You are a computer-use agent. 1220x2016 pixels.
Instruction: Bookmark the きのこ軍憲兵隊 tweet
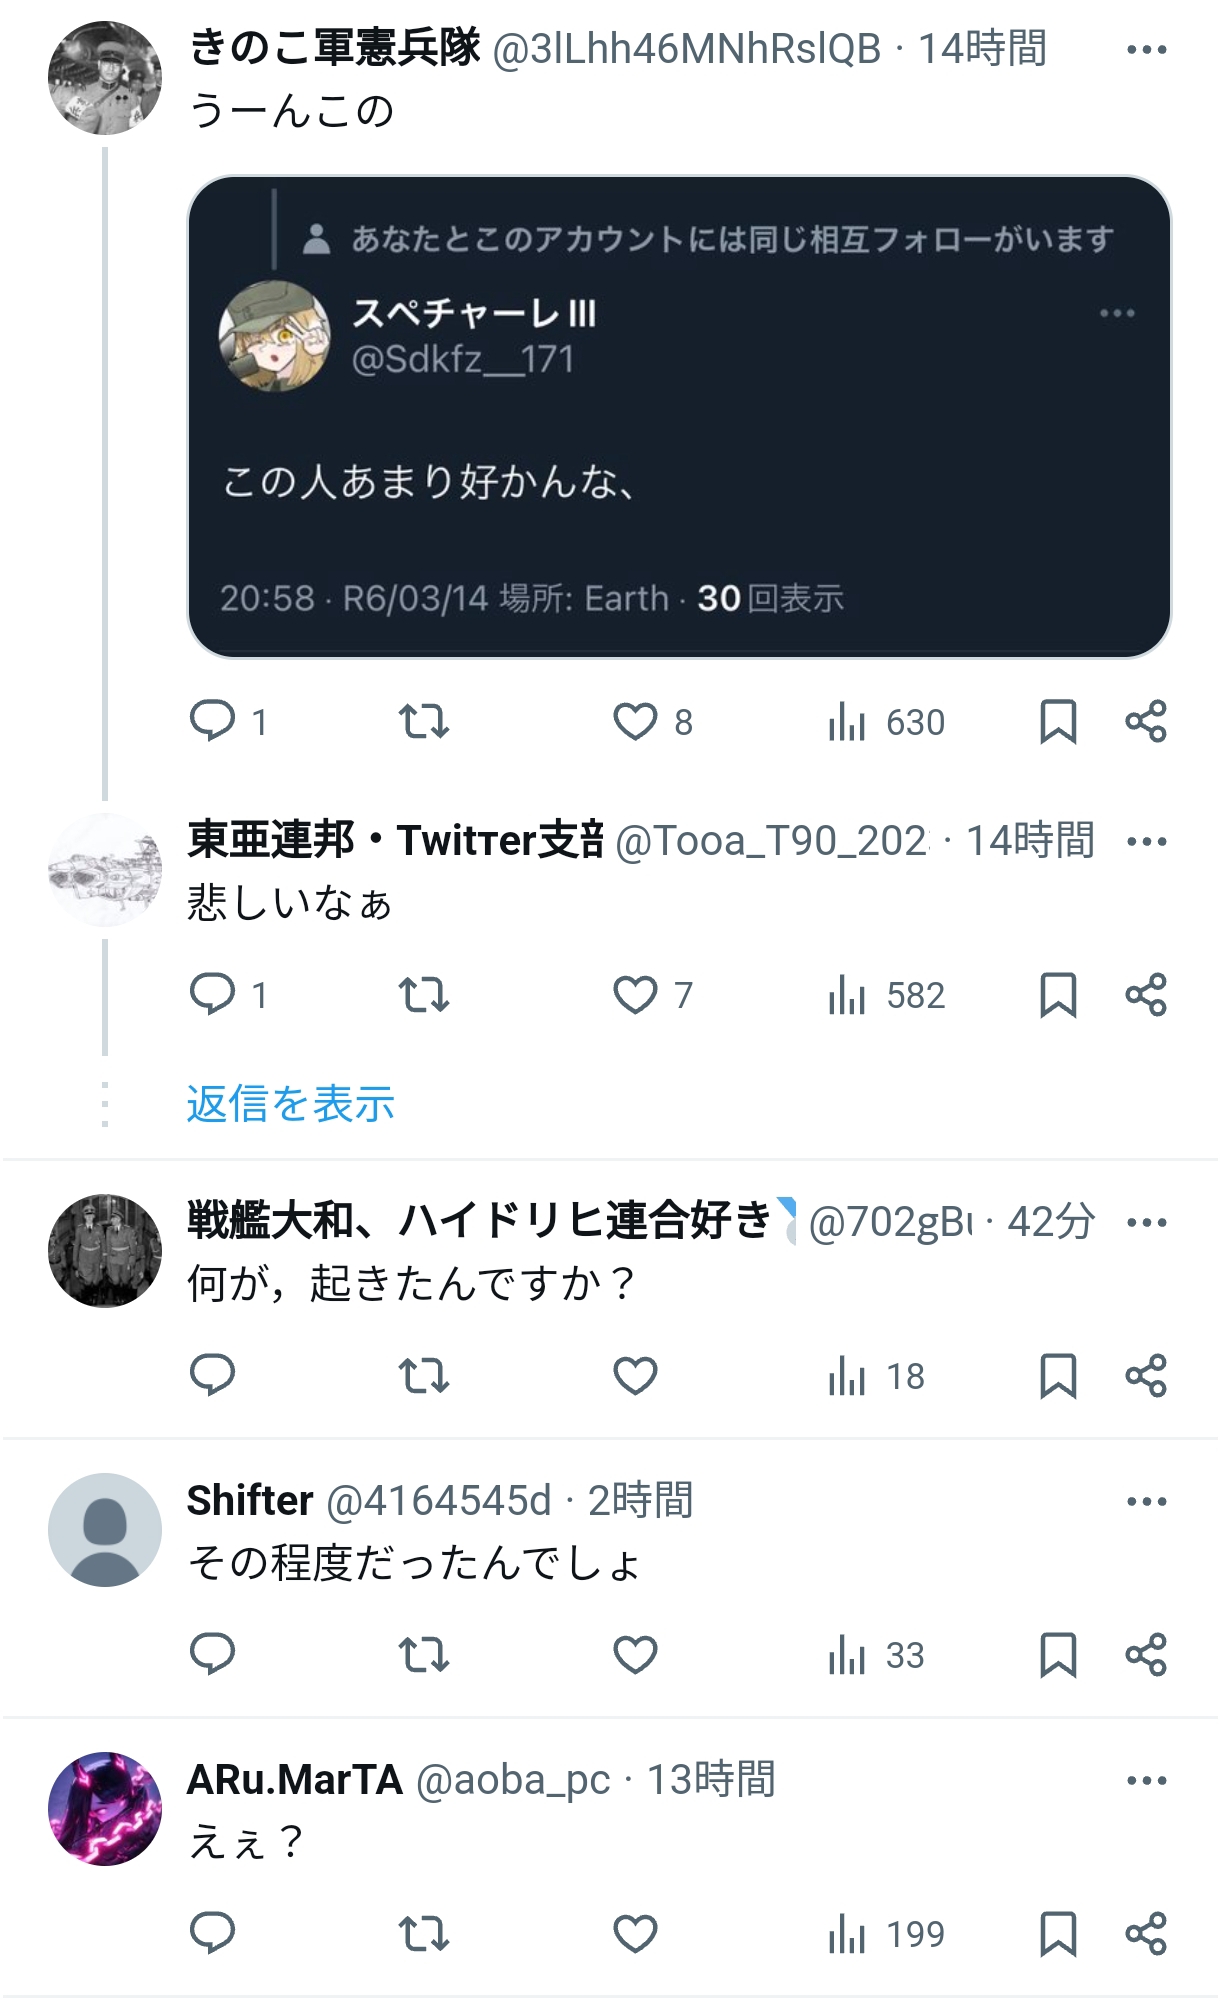pyautogui.click(x=1058, y=721)
